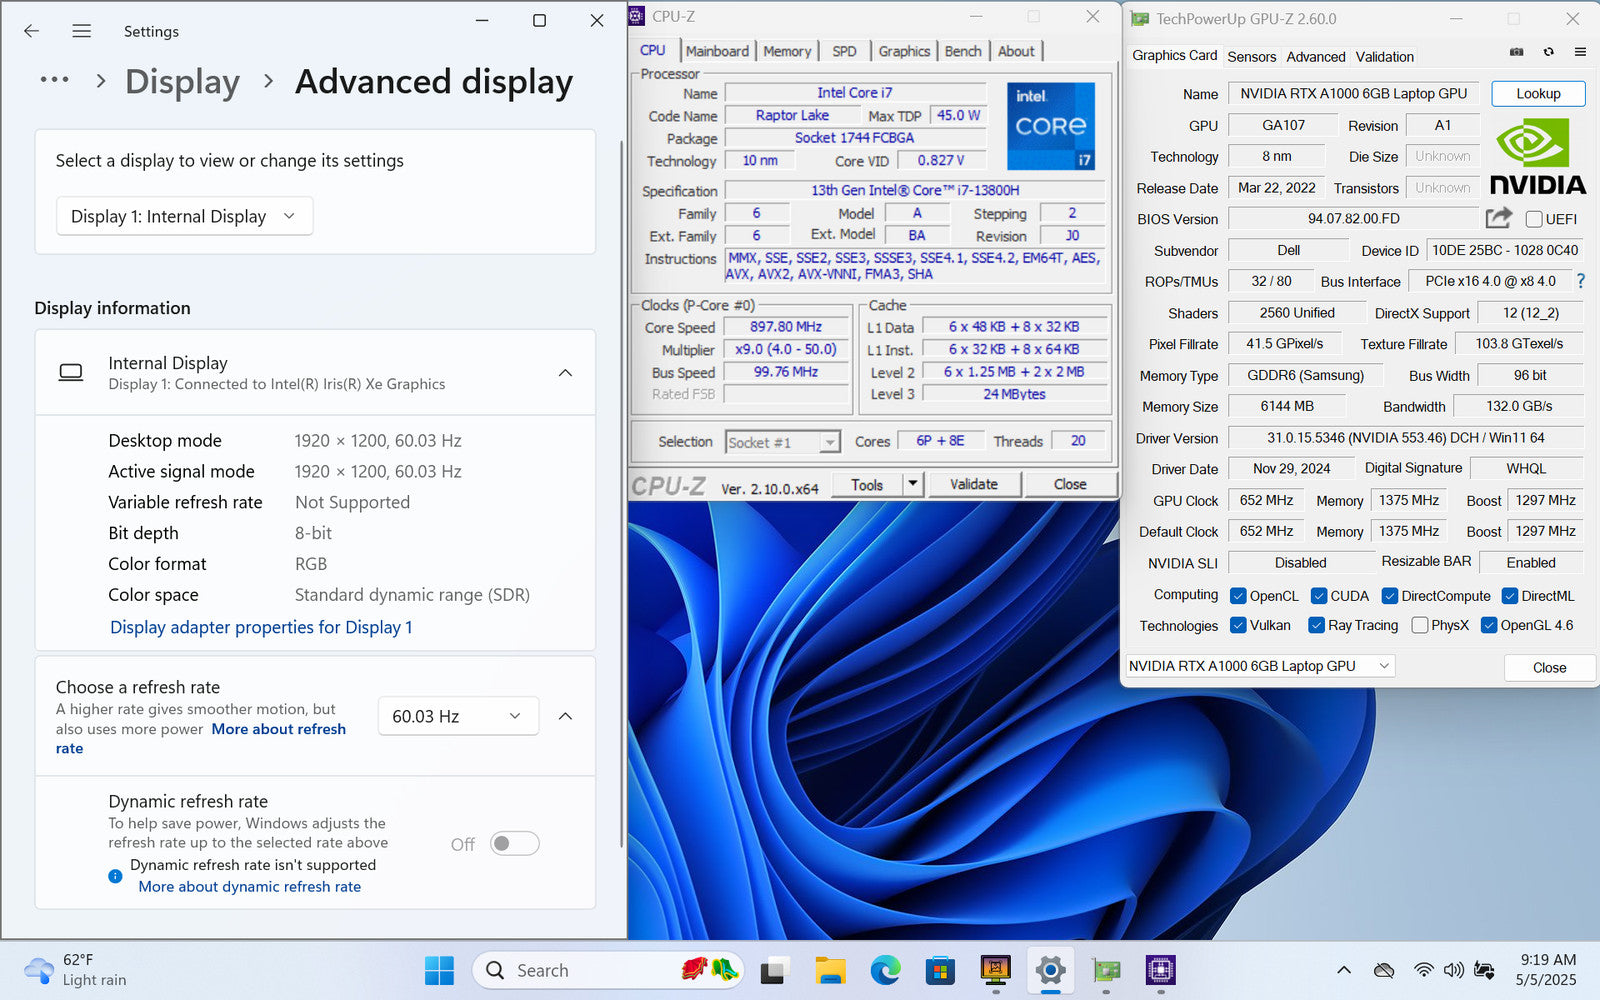Viewport: 1600px width, 1000px height.
Task: Open the 60.03 Hz refresh rate dropdown
Action: (458, 716)
